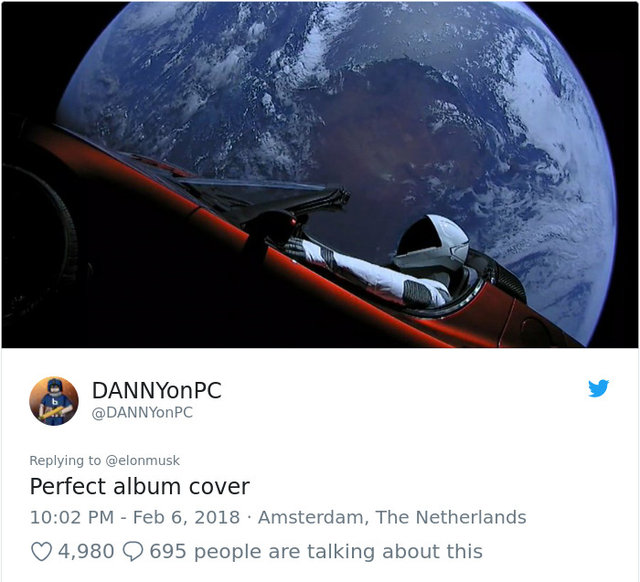Click the 10:02 PM - Feb 6, 2018 timestamp
The height and width of the screenshot is (582, 640).
point(135,517)
